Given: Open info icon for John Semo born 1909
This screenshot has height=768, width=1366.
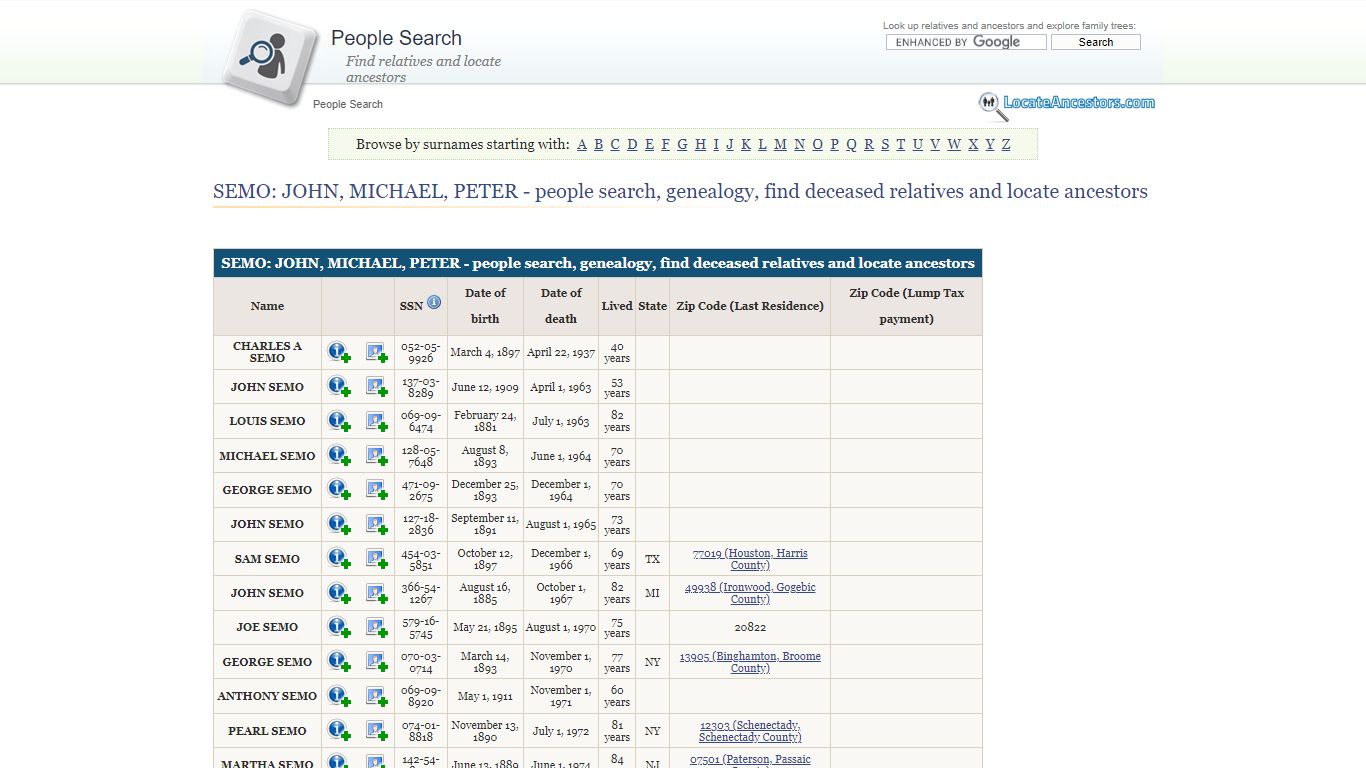Looking at the screenshot, I should (x=339, y=387).
